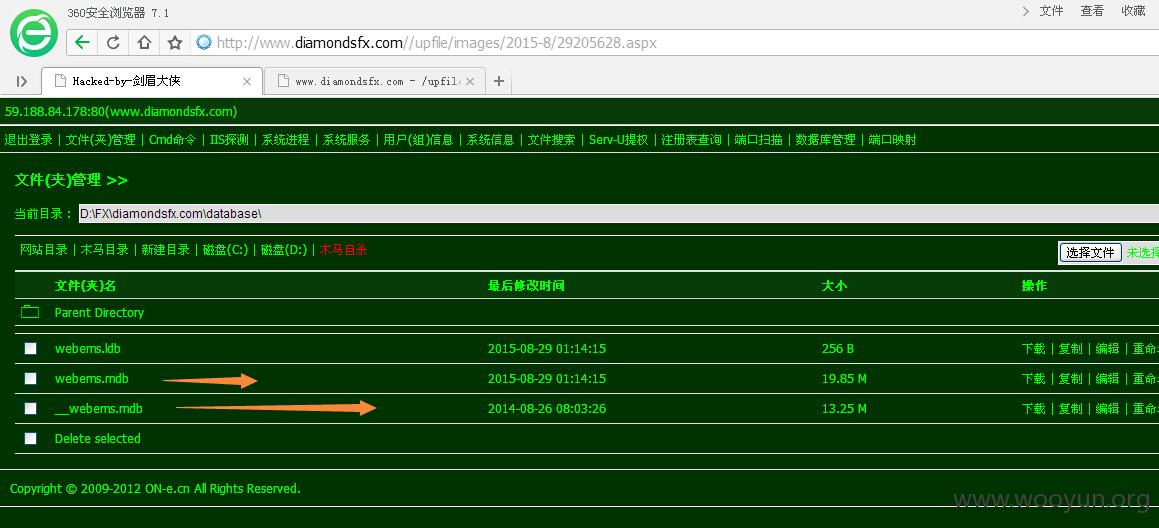This screenshot has height=528, width=1159.
Task: Click 退出登录 logout link
Action: pyautogui.click(x=29, y=140)
